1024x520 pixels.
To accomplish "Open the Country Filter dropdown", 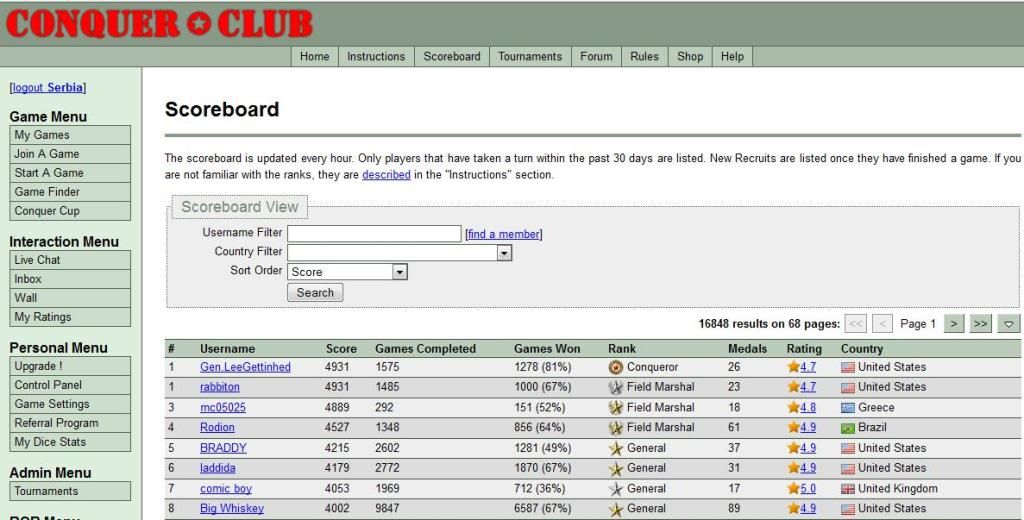I will click(x=400, y=253).
